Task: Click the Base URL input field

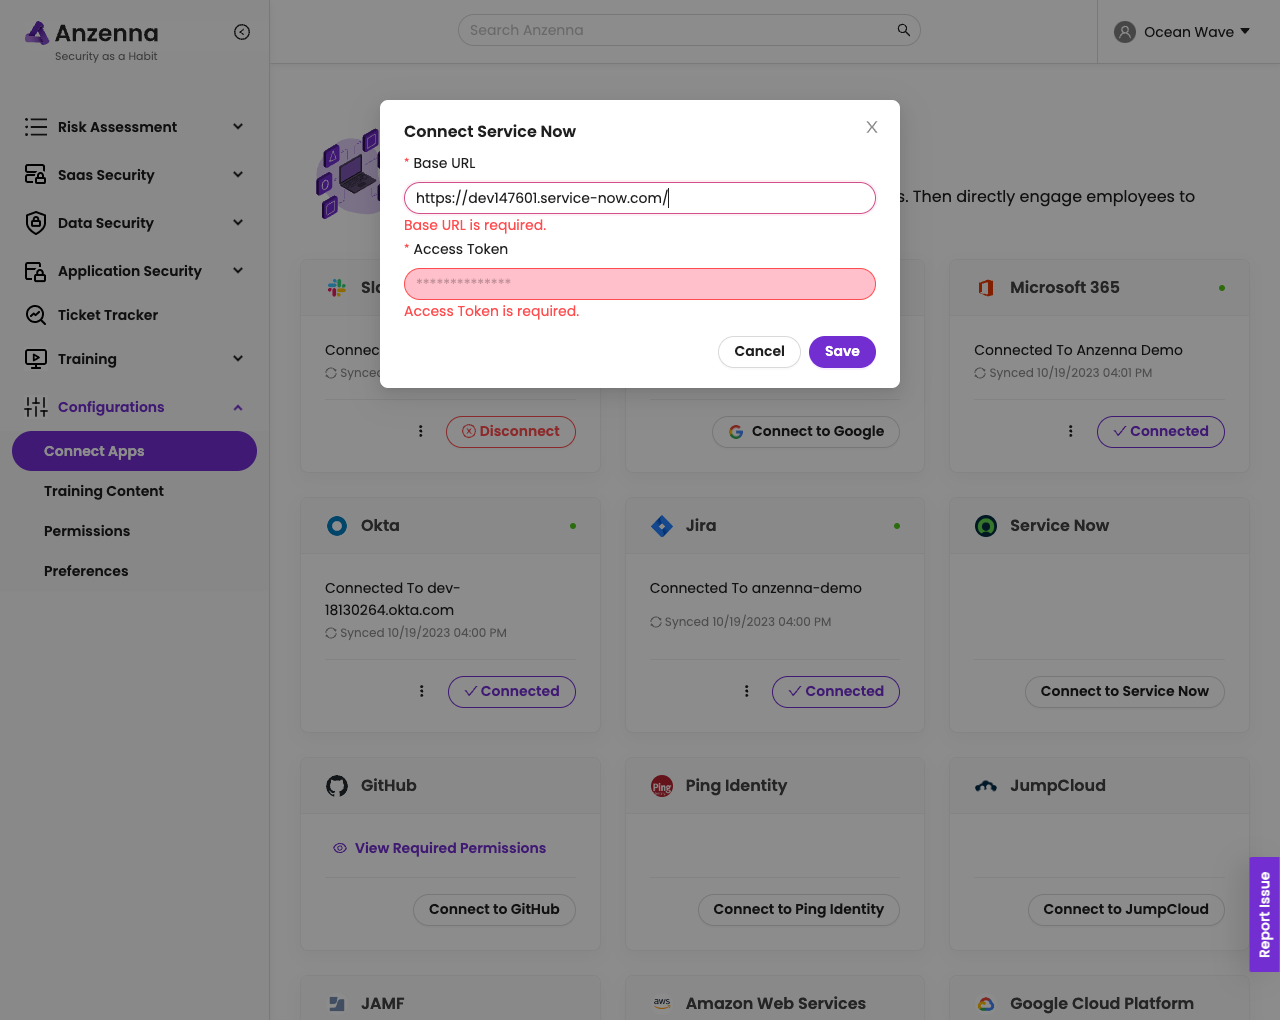Action: pyautogui.click(x=640, y=198)
